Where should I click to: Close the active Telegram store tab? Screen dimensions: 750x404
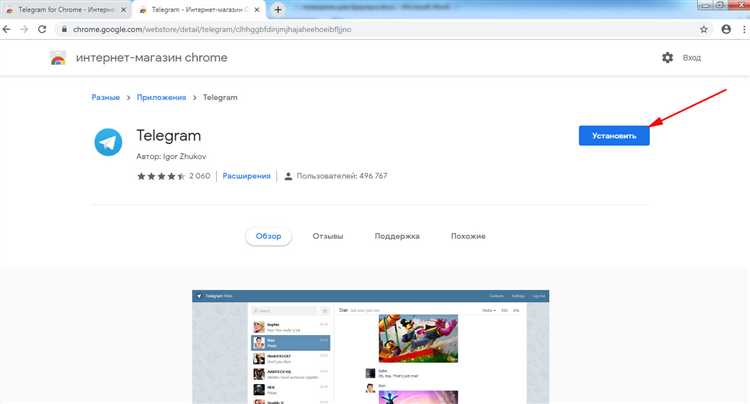pyautogui.click(x=257, y=10)
